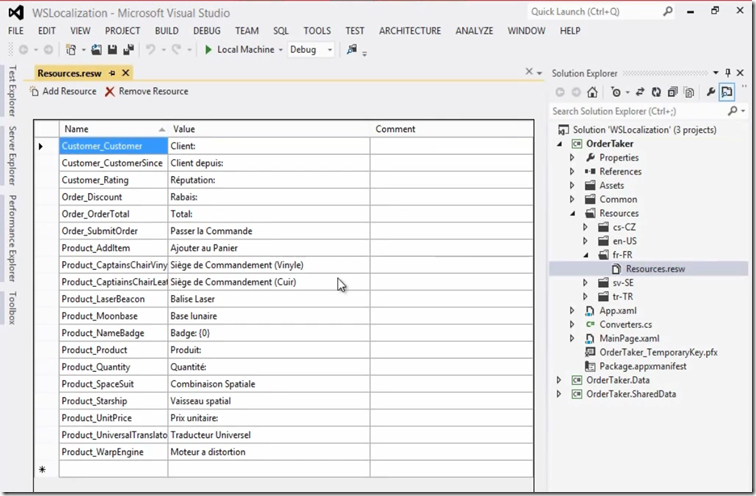
Task: Expand the OrderTaker.Data project
Action: (x=559, y=380)
